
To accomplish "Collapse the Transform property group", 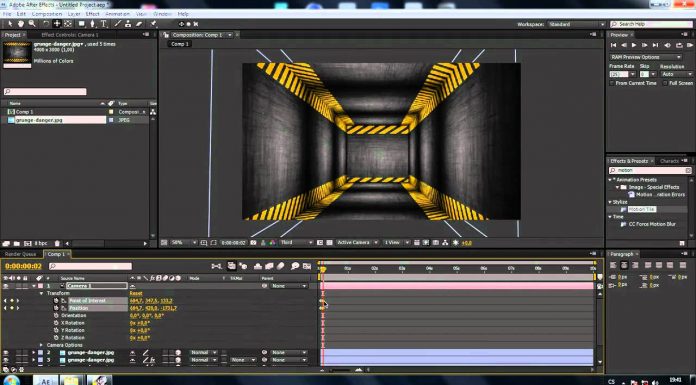I will tap(41, 294).
